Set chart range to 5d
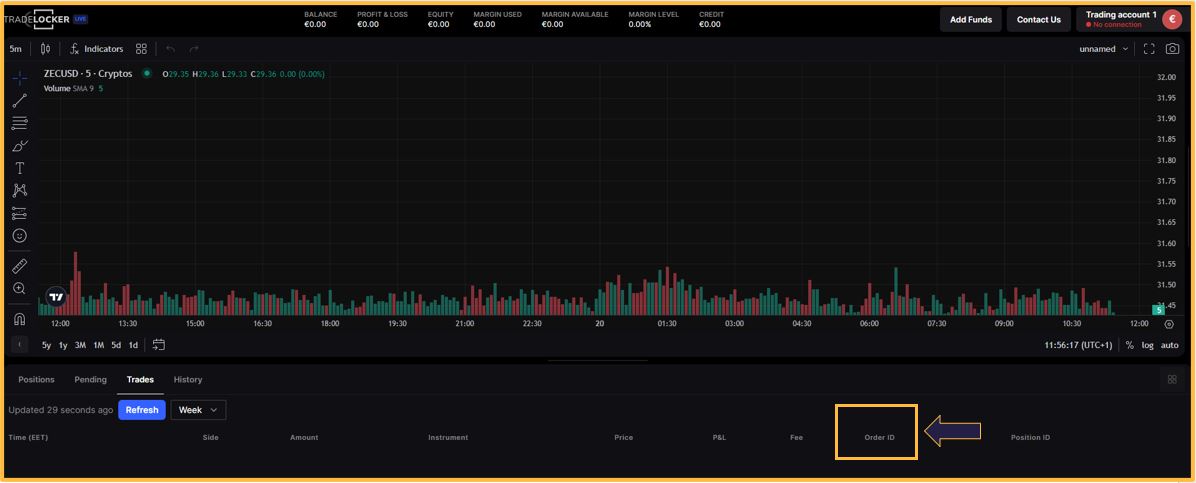 pyautogui.click(x=116, y=346)
